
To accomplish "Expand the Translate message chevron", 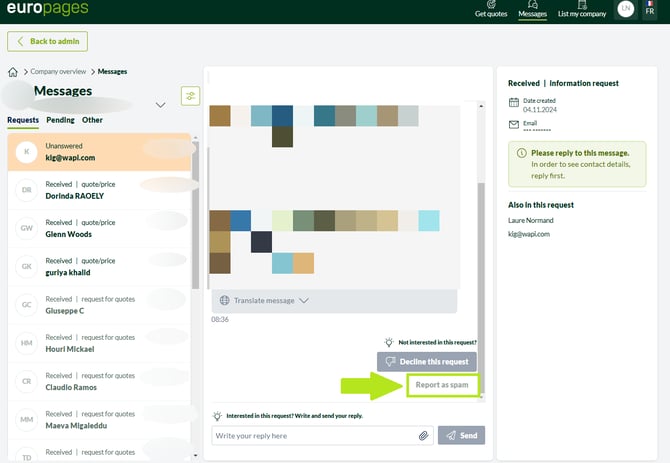I will tap(304, 300).
